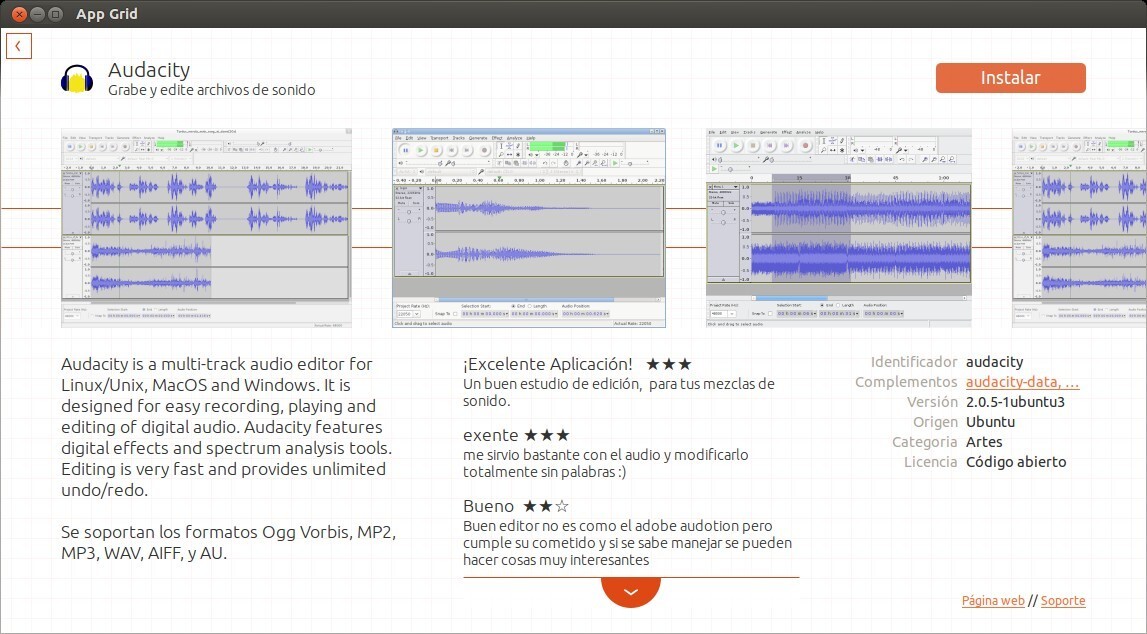Open the Project Rate dropdown in the third screenshot

(730, 313)
